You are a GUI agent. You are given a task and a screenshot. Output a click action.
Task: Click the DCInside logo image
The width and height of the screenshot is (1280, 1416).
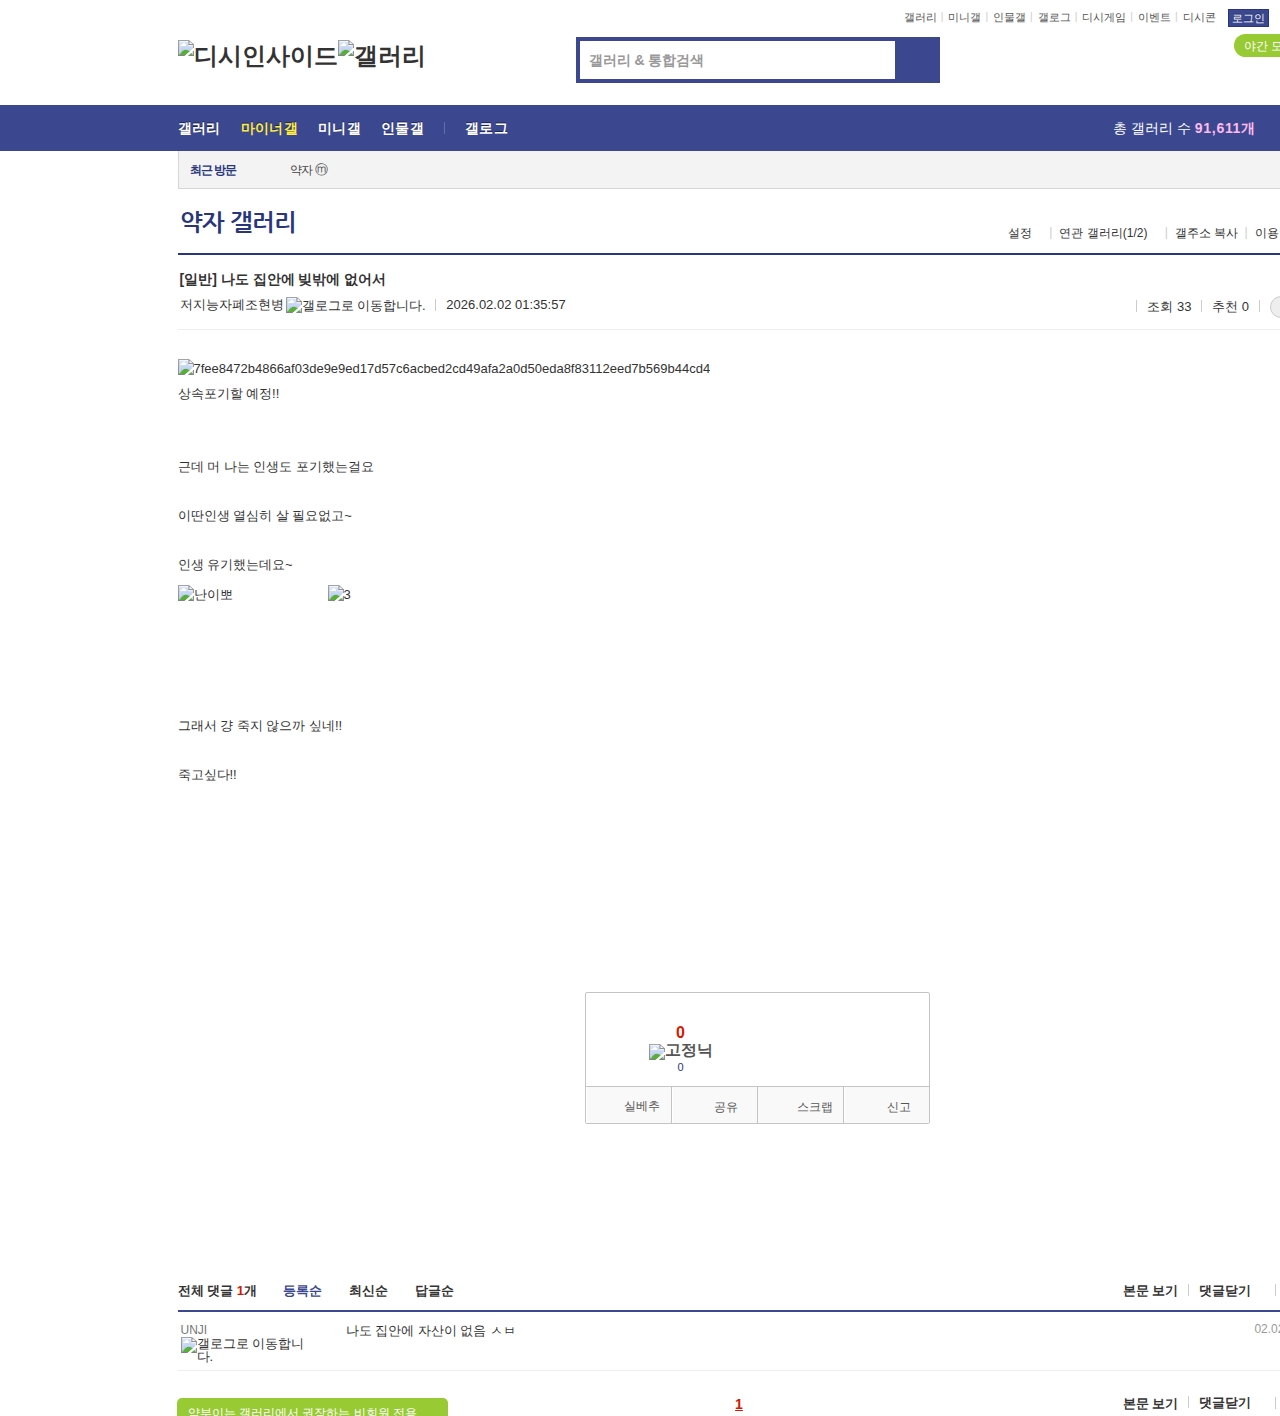tap(257, 56)
